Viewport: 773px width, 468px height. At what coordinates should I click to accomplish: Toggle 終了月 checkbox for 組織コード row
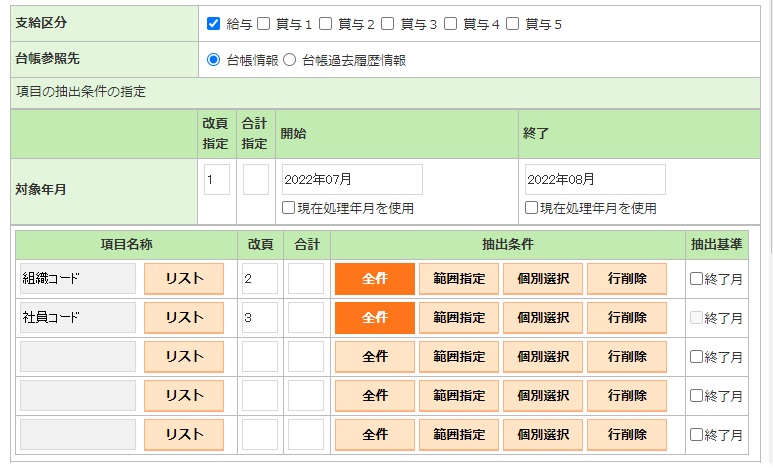697,279
